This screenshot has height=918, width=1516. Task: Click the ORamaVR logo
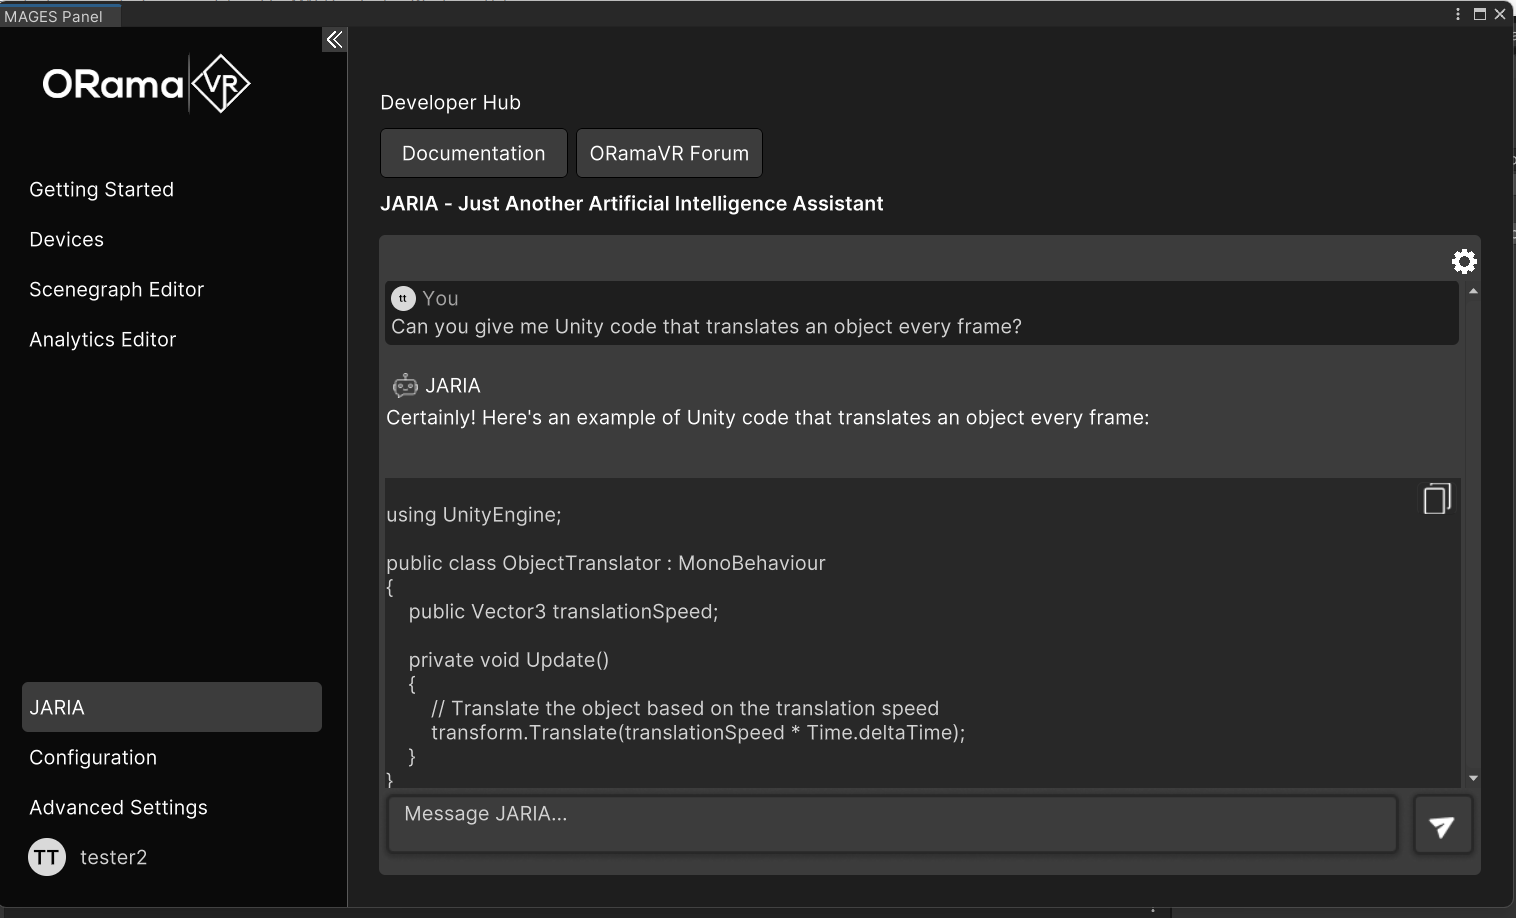(x=146, y=84)
